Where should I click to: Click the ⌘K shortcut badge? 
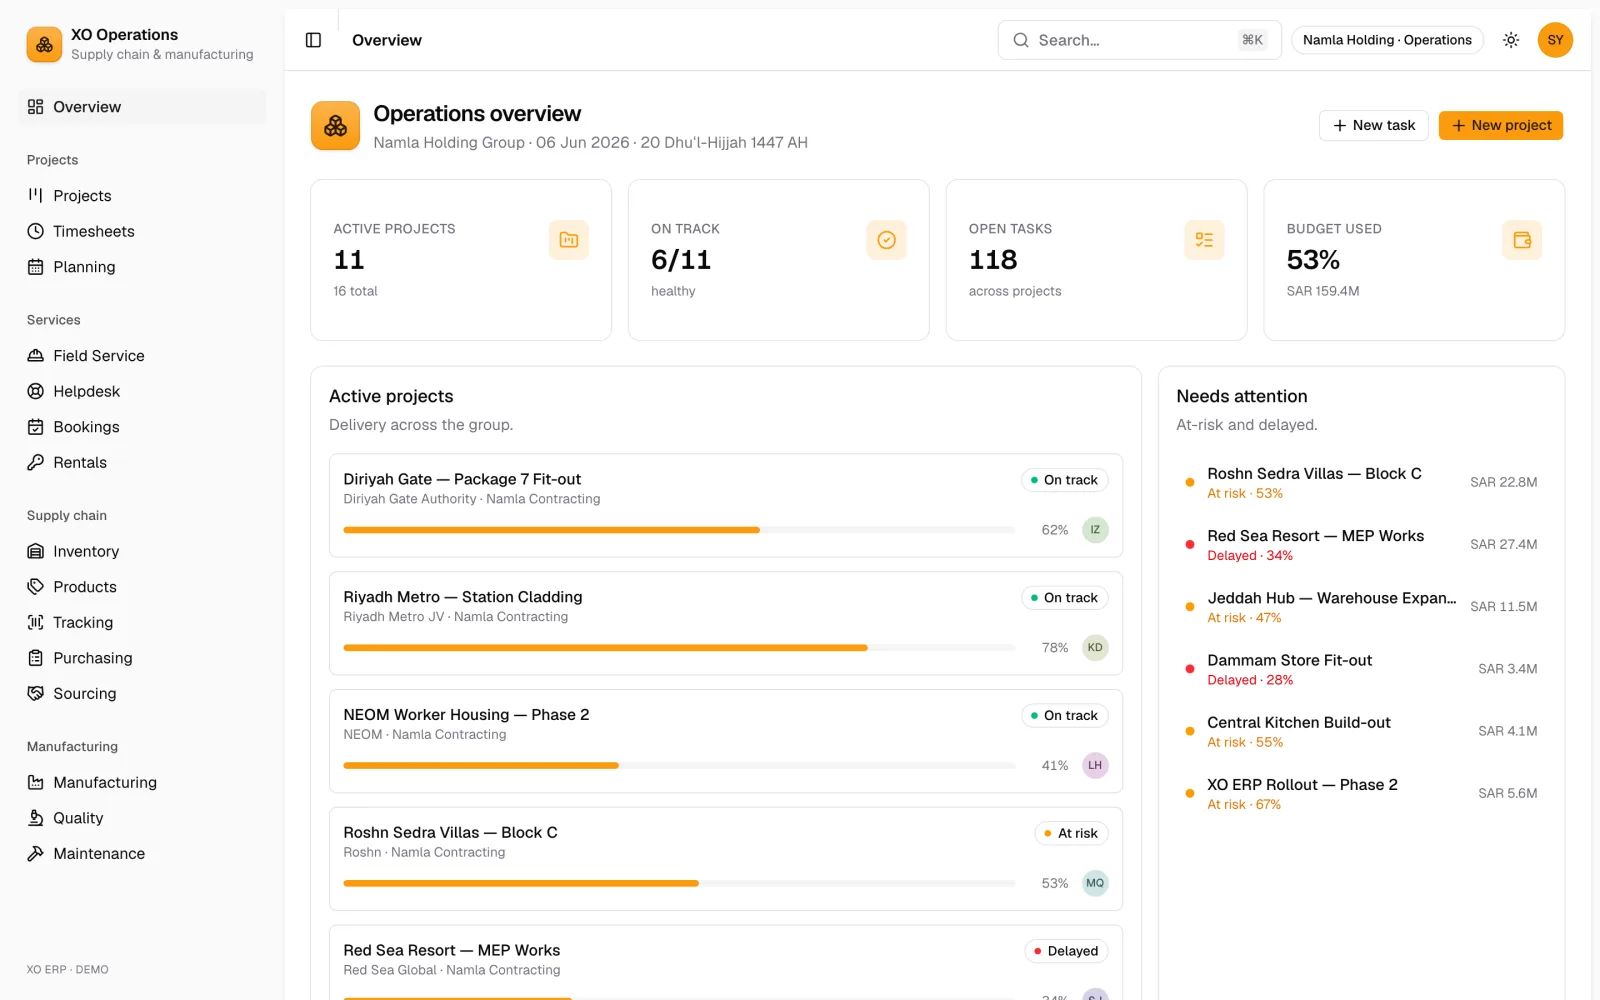coord(1252,40)
